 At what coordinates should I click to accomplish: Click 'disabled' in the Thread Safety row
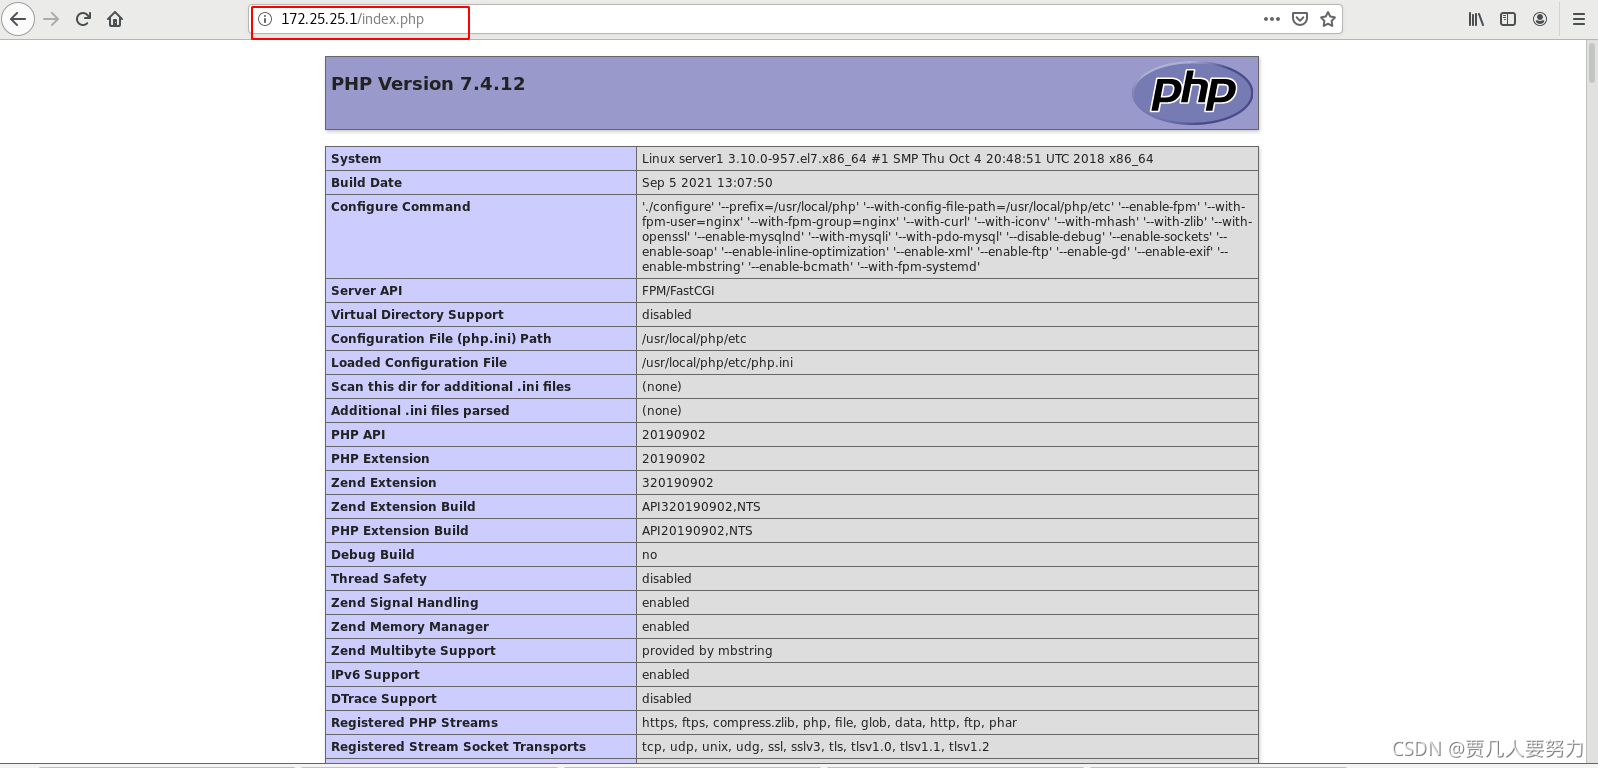(x=667, y=579)
